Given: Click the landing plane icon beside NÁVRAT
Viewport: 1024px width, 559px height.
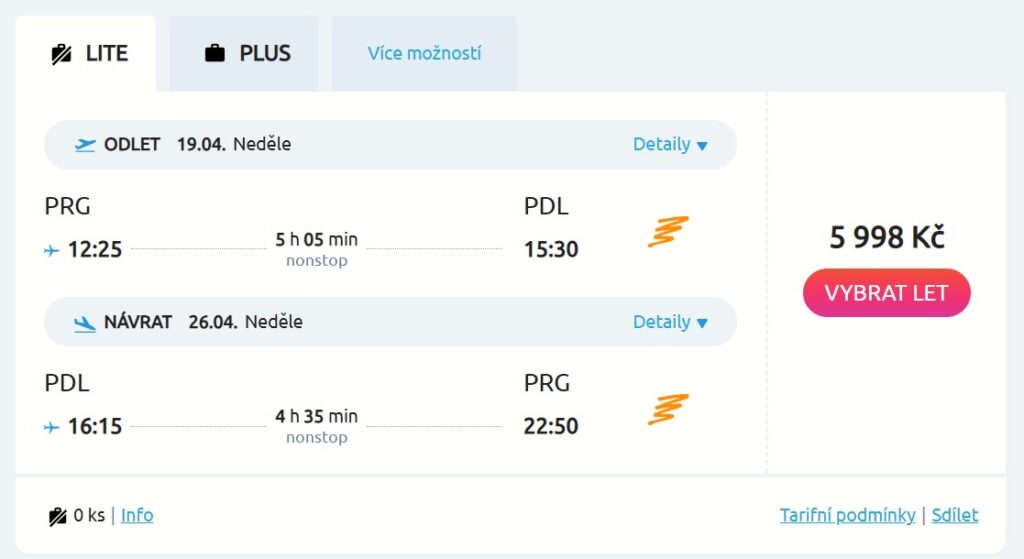Looking at the screenshot, I should (x=86, y=323).
